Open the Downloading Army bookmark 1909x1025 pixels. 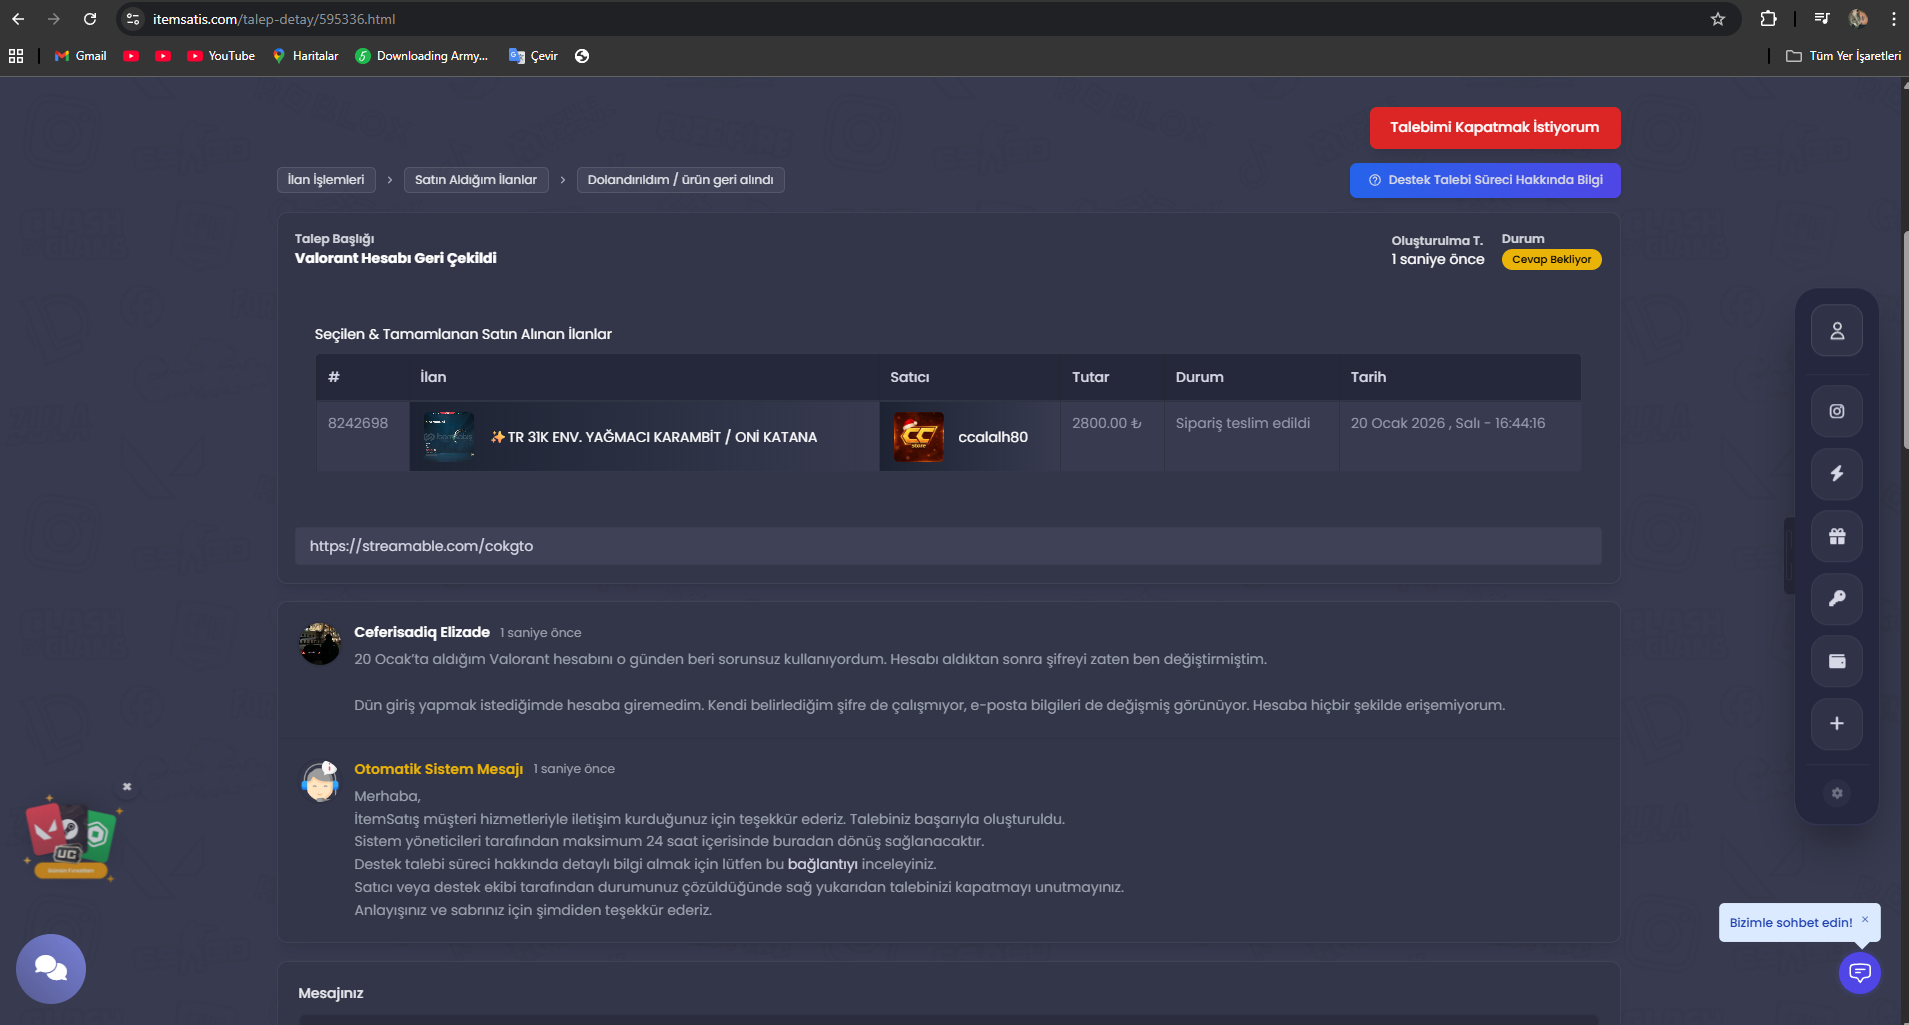[422, 56]
